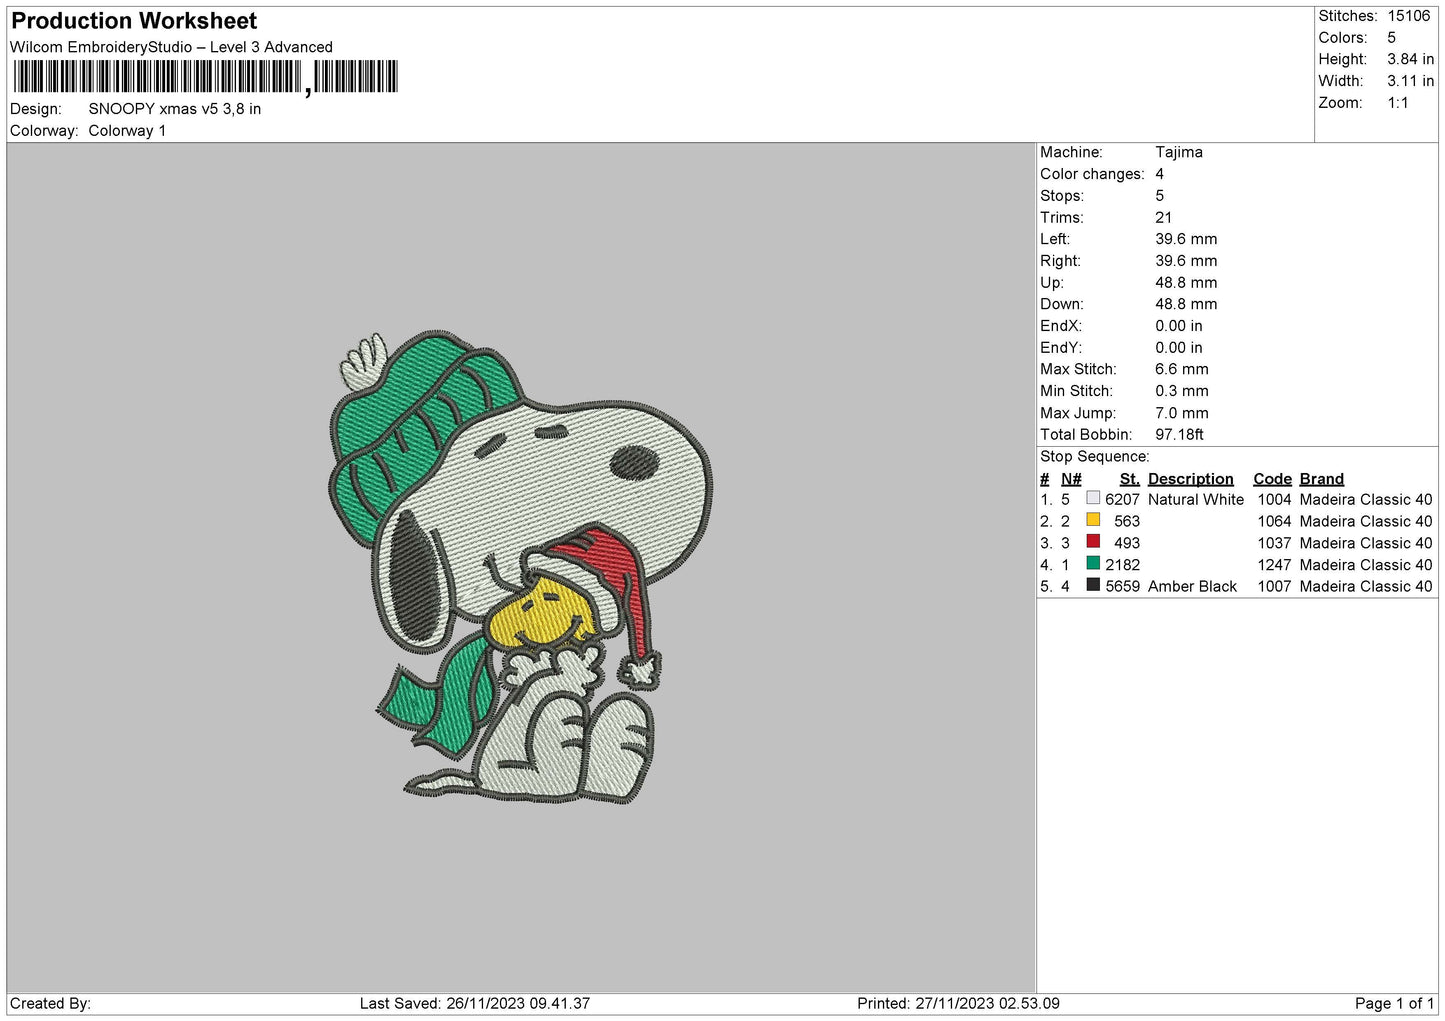
Task: Click the 'Last Saved: 26/11/2023 09.41.37' footer text
Action: [475, 1003]
